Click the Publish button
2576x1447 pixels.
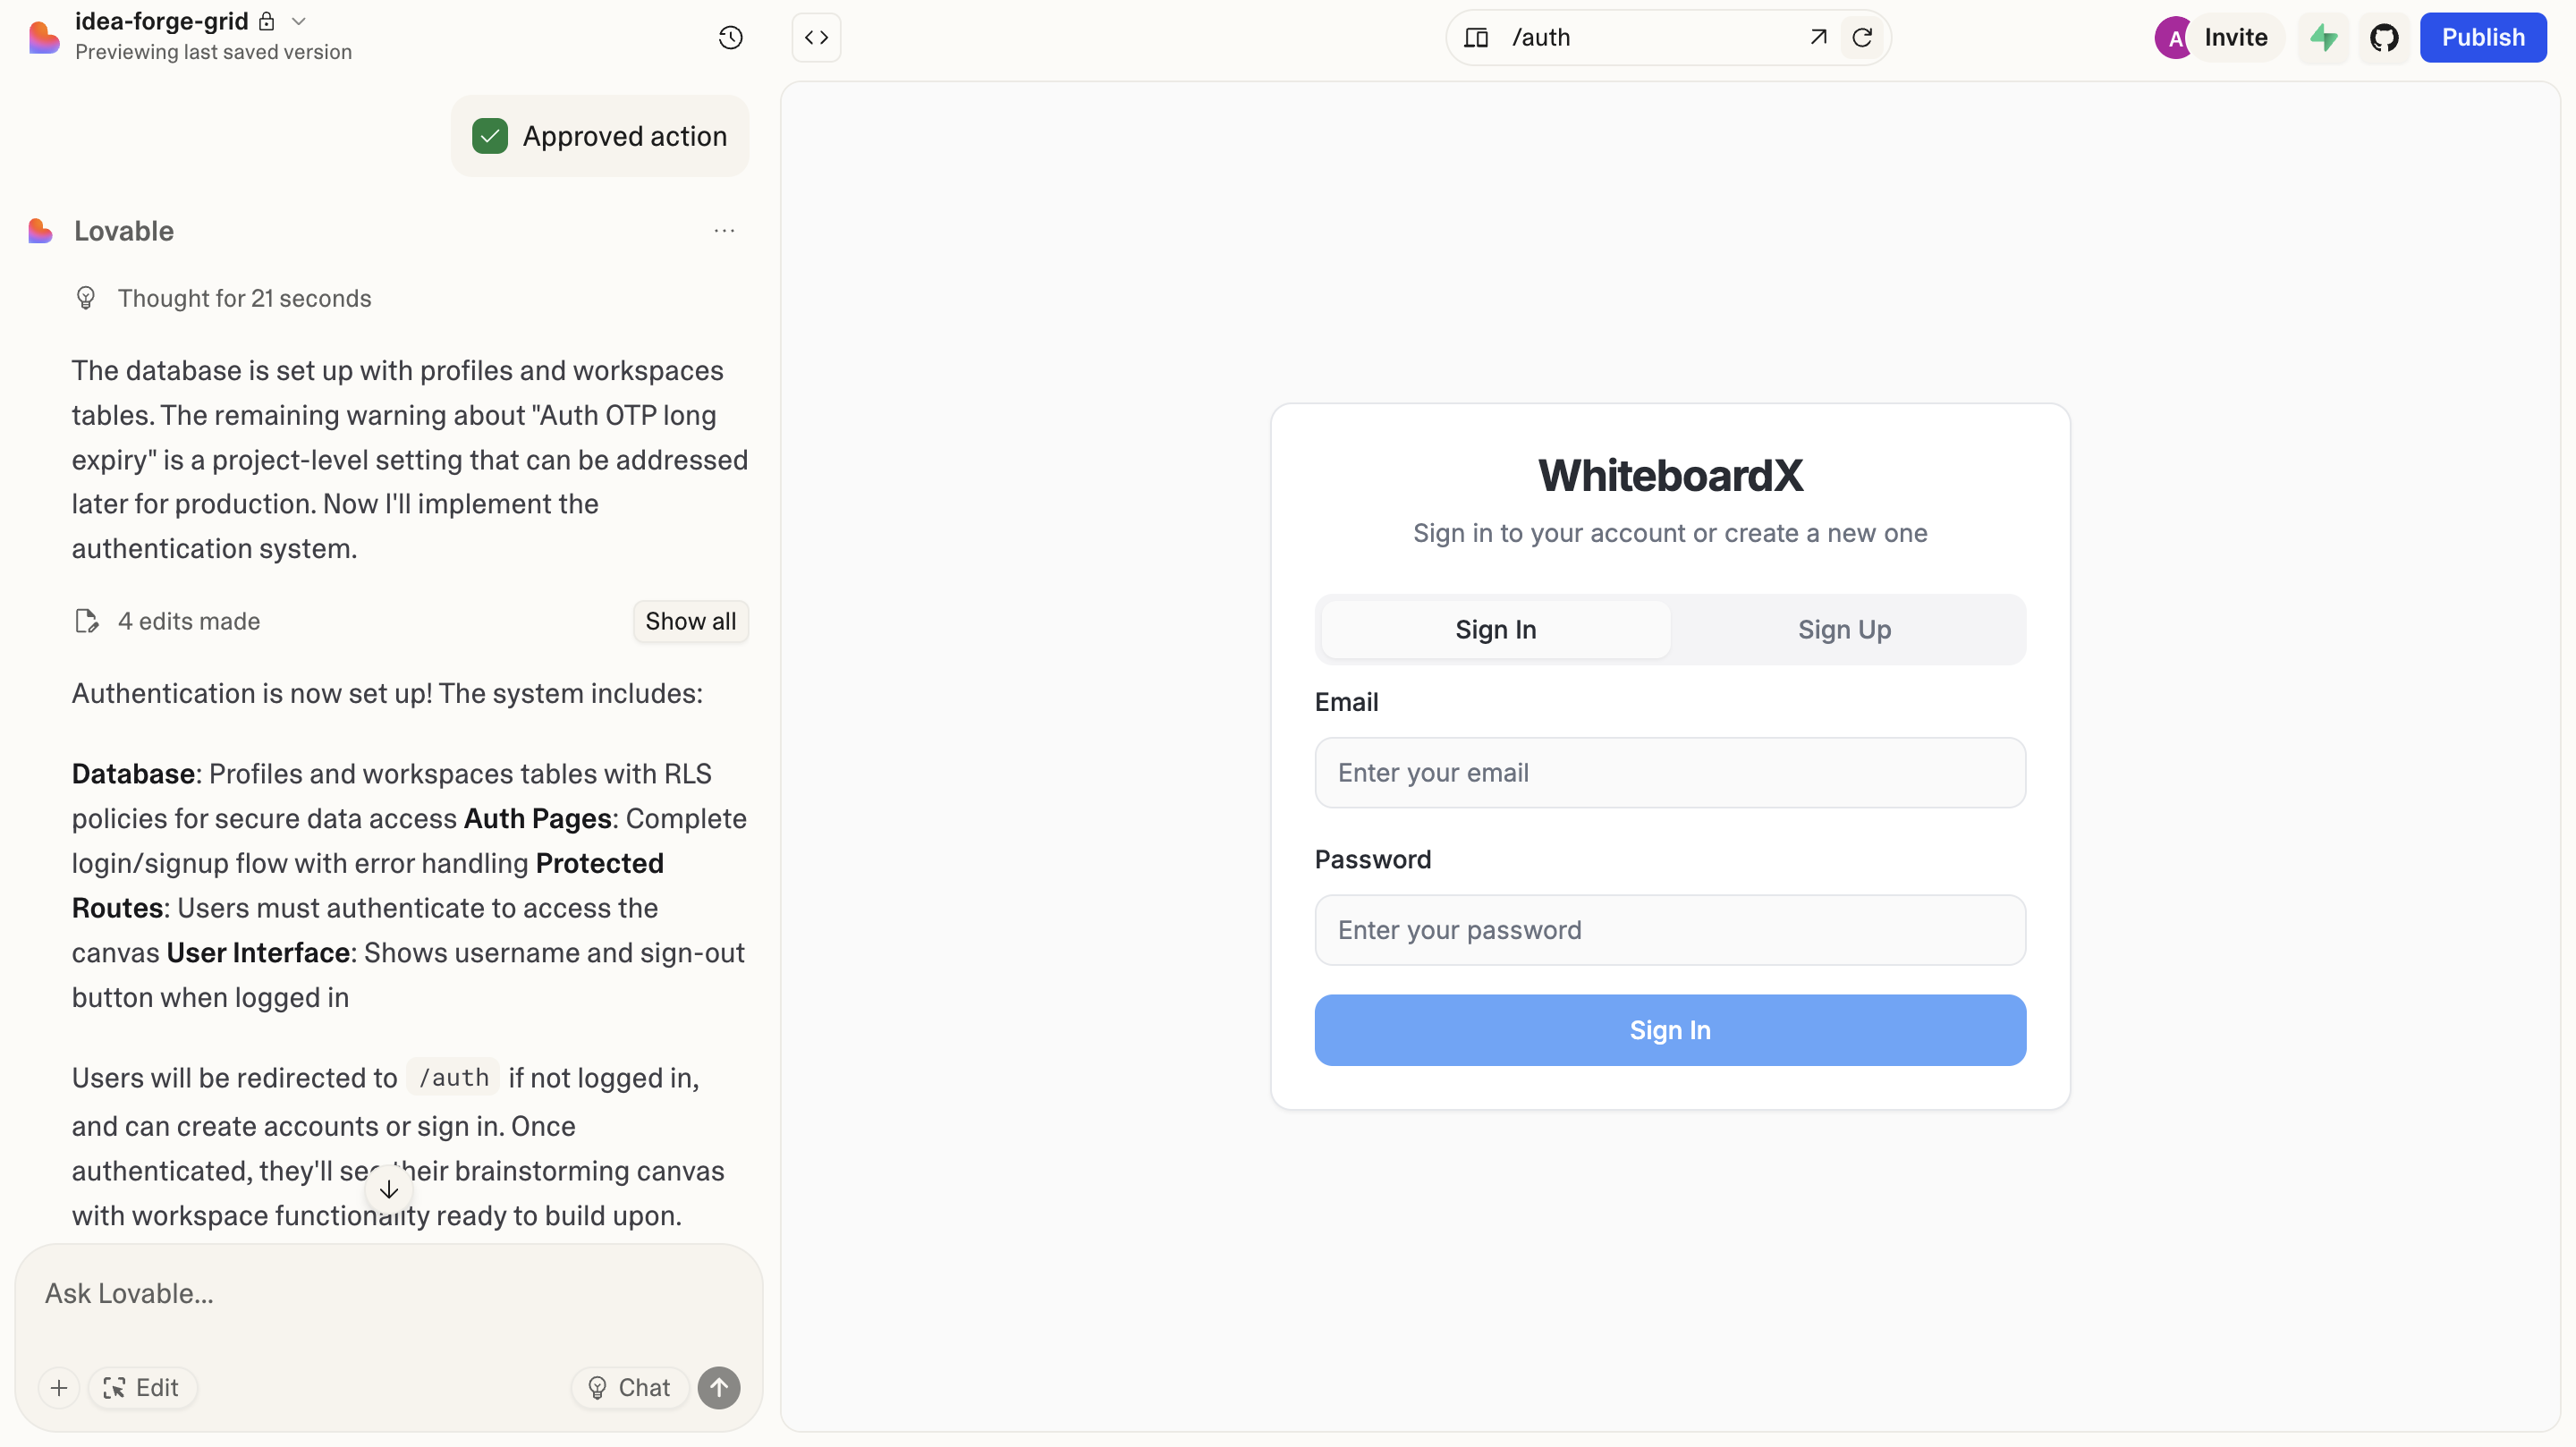(2482, 38)
